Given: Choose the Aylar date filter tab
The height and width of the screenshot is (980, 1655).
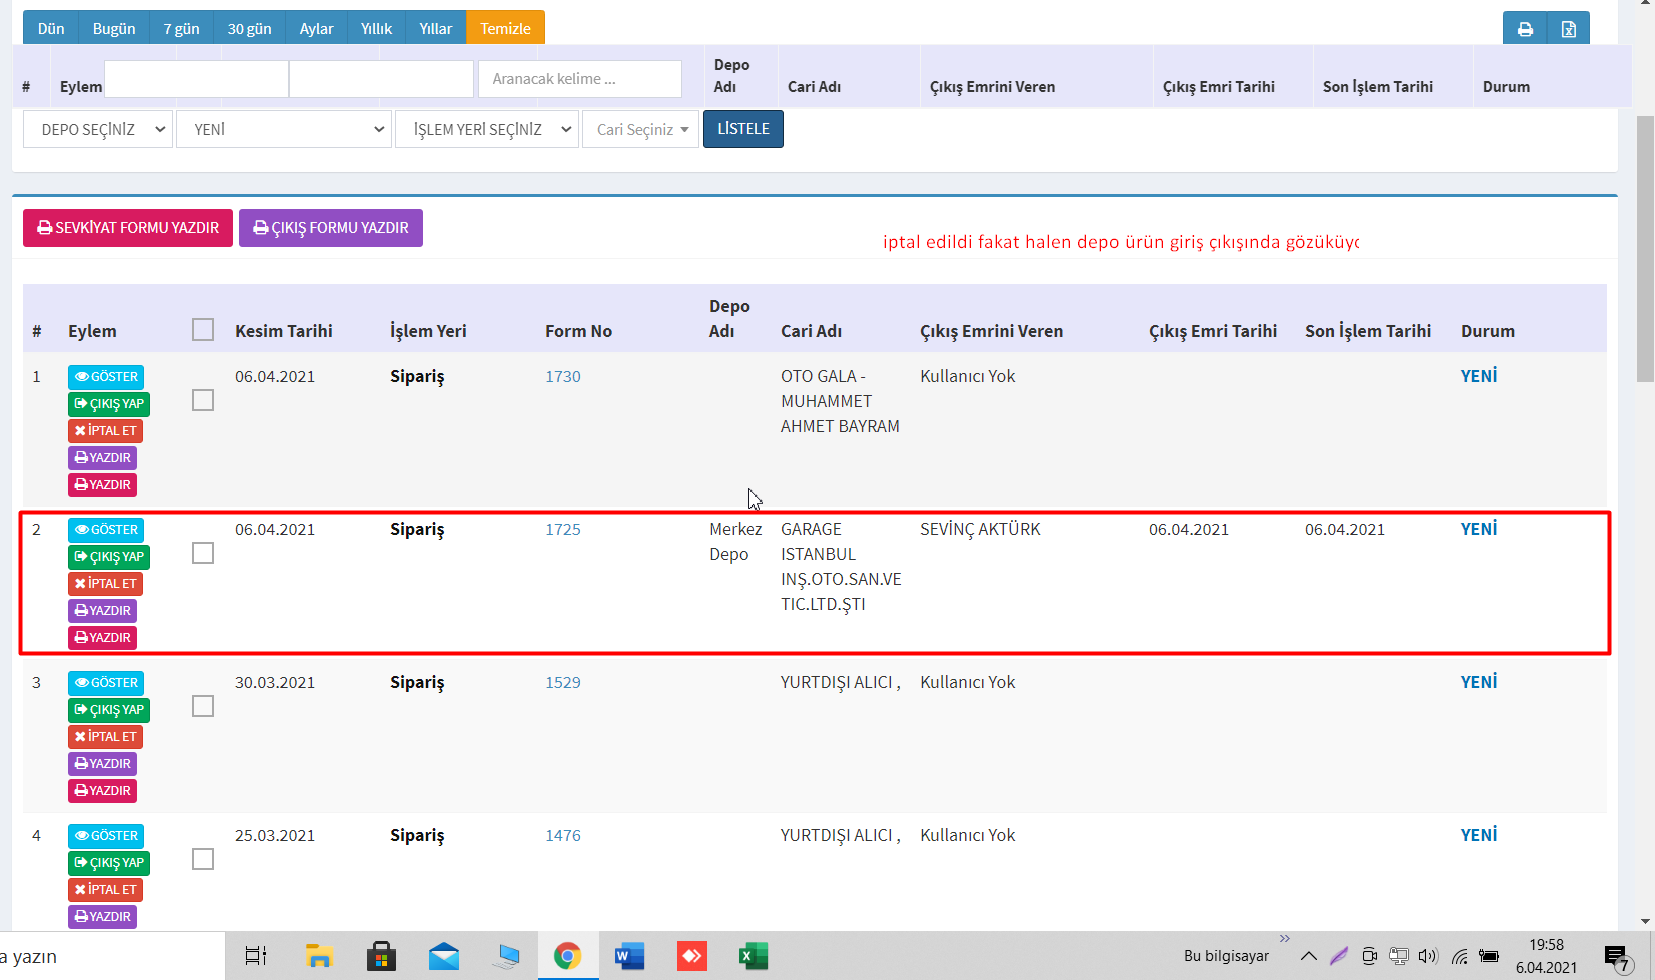Looking at the screenshot, I should (x=316, y=28).
